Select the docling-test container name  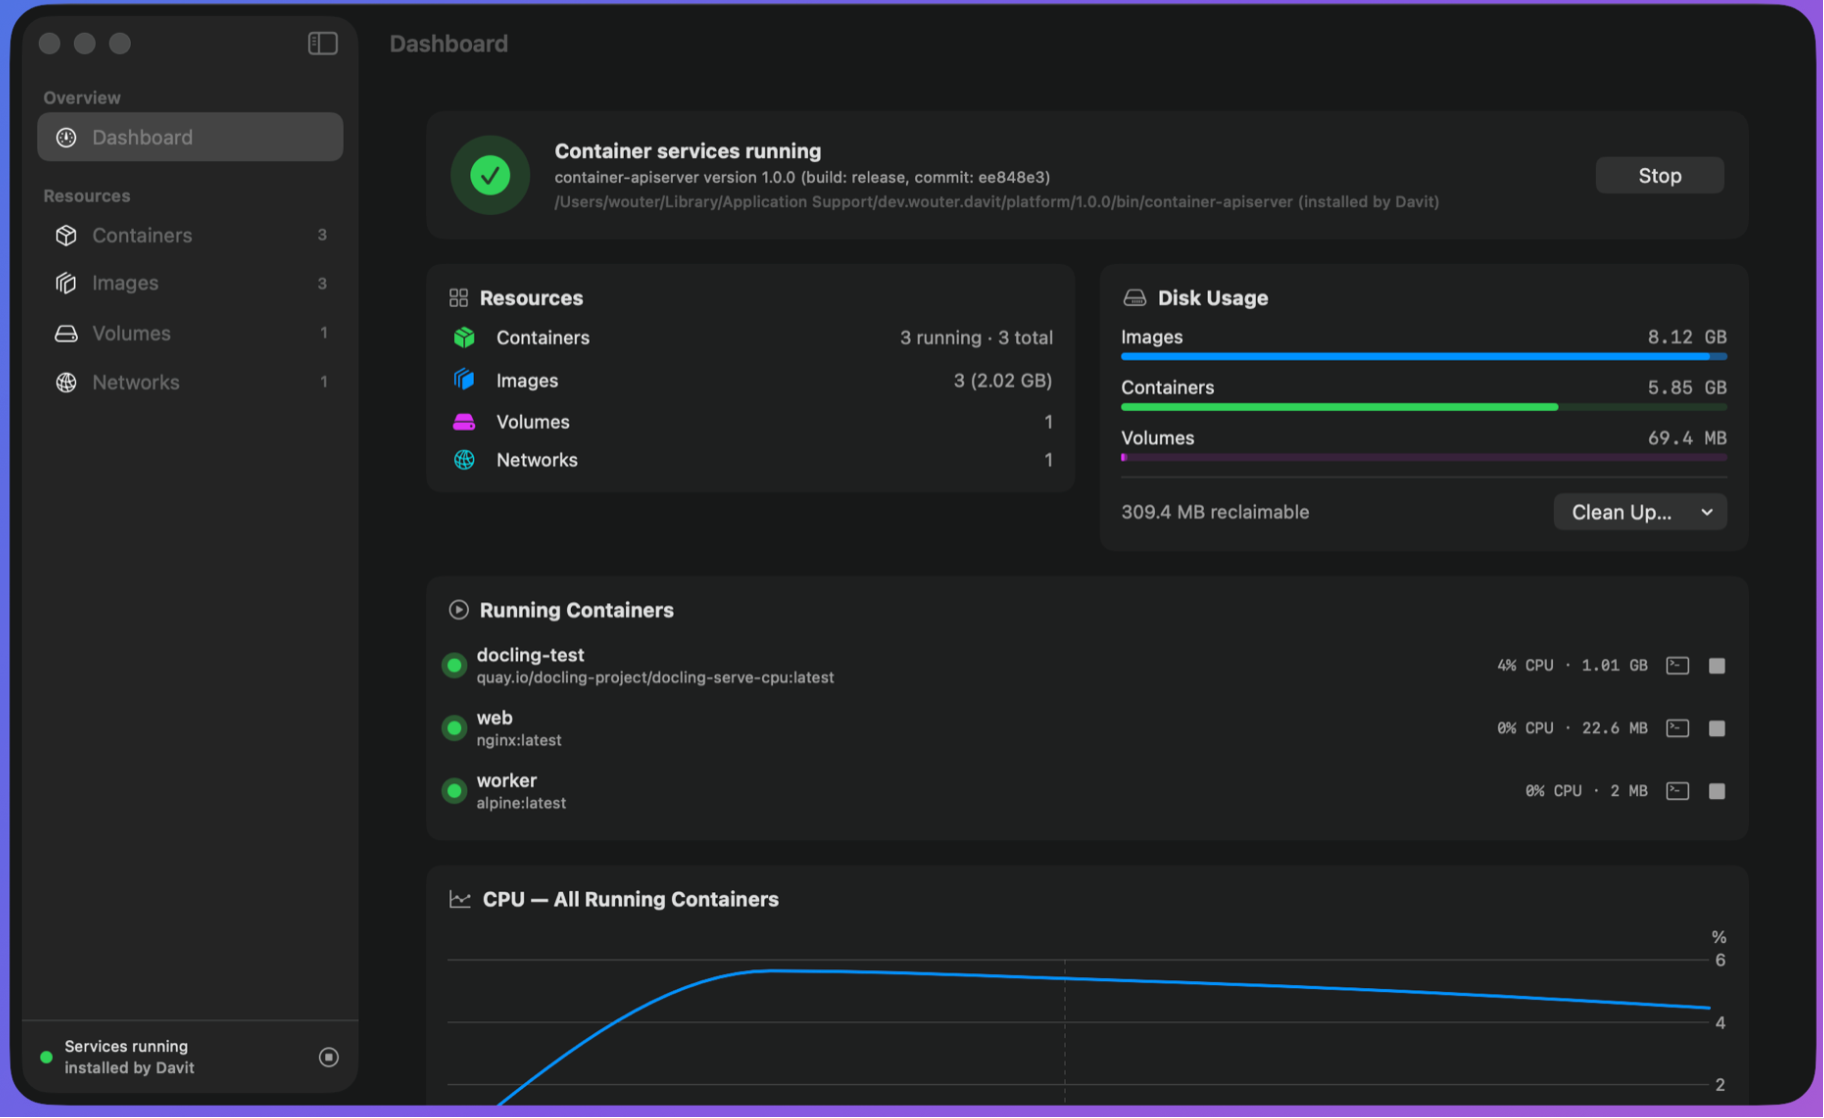(530, 655)
